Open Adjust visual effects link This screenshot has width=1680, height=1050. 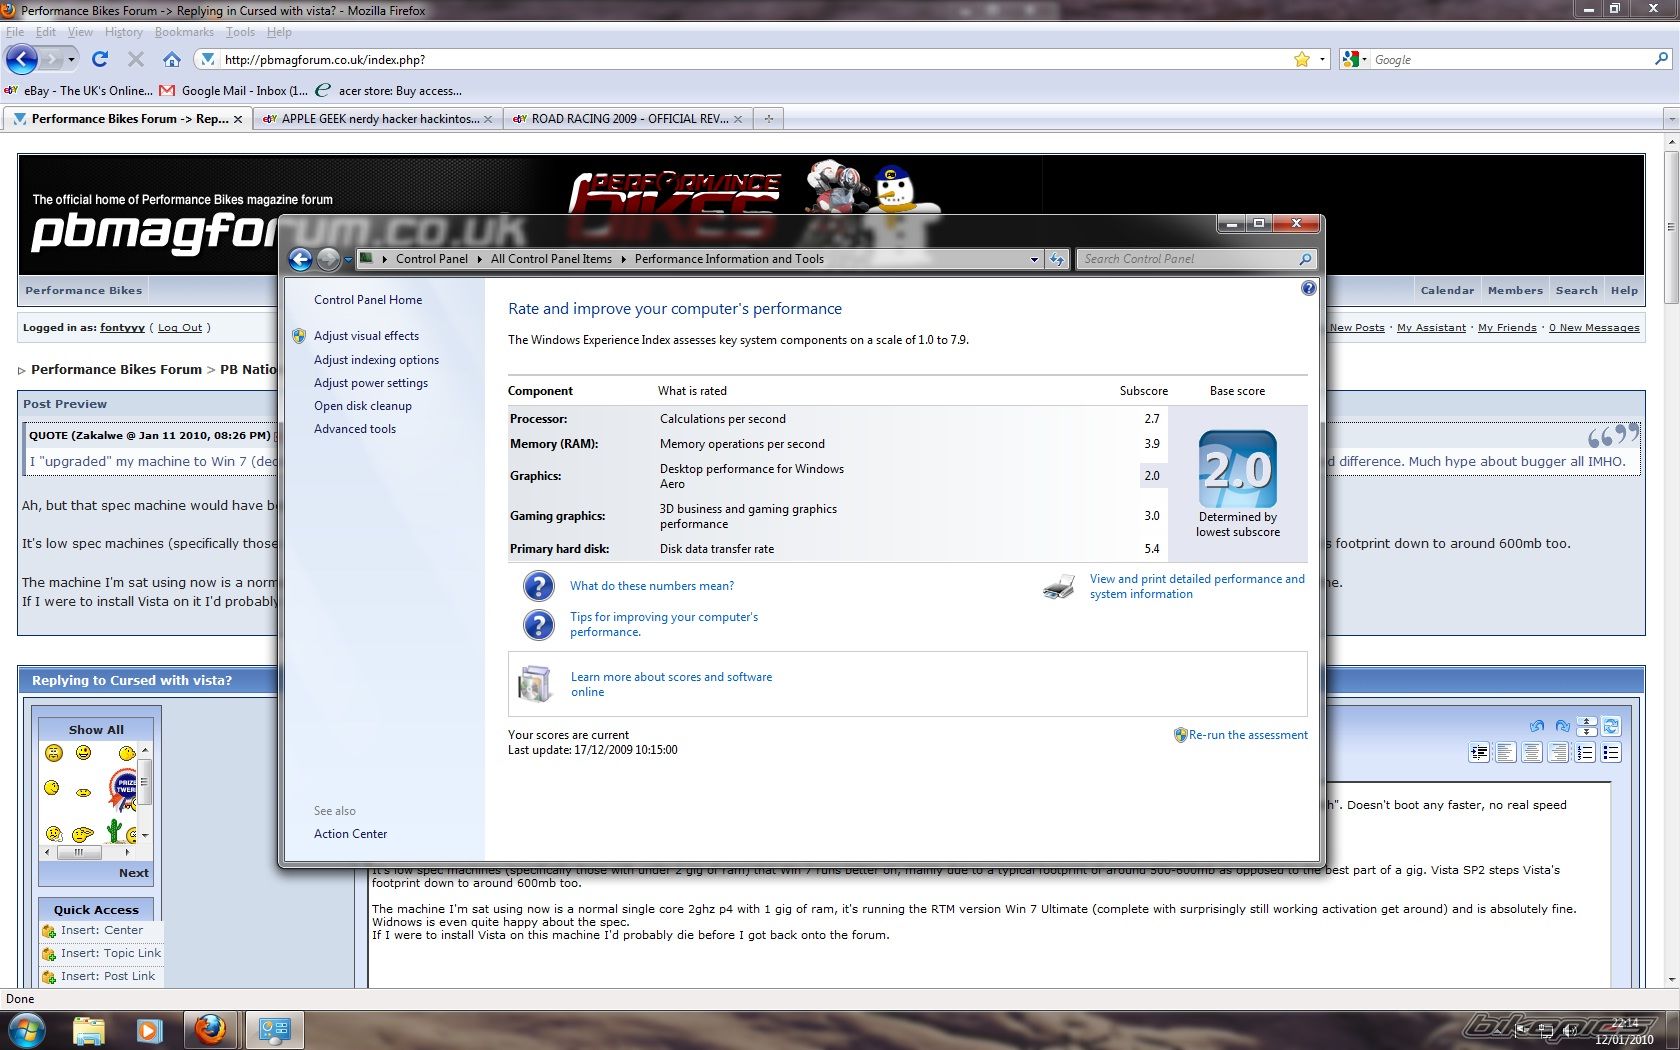(366, 336)
